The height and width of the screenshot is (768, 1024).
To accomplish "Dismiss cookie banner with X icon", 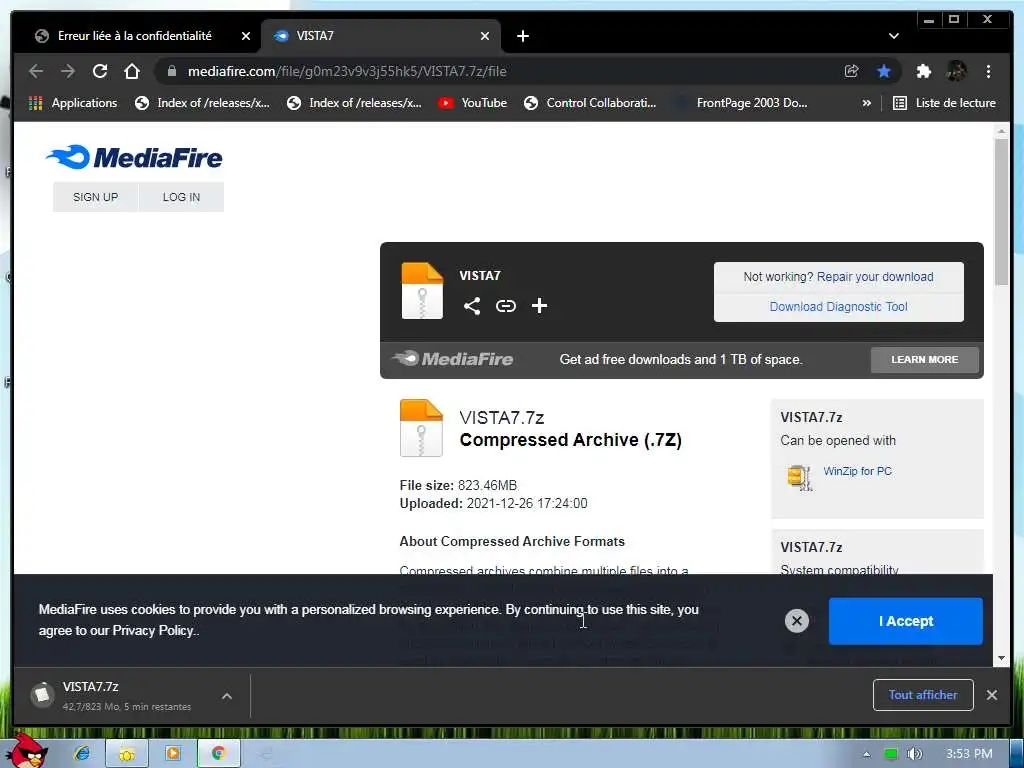I will click(x=796, y=621).
